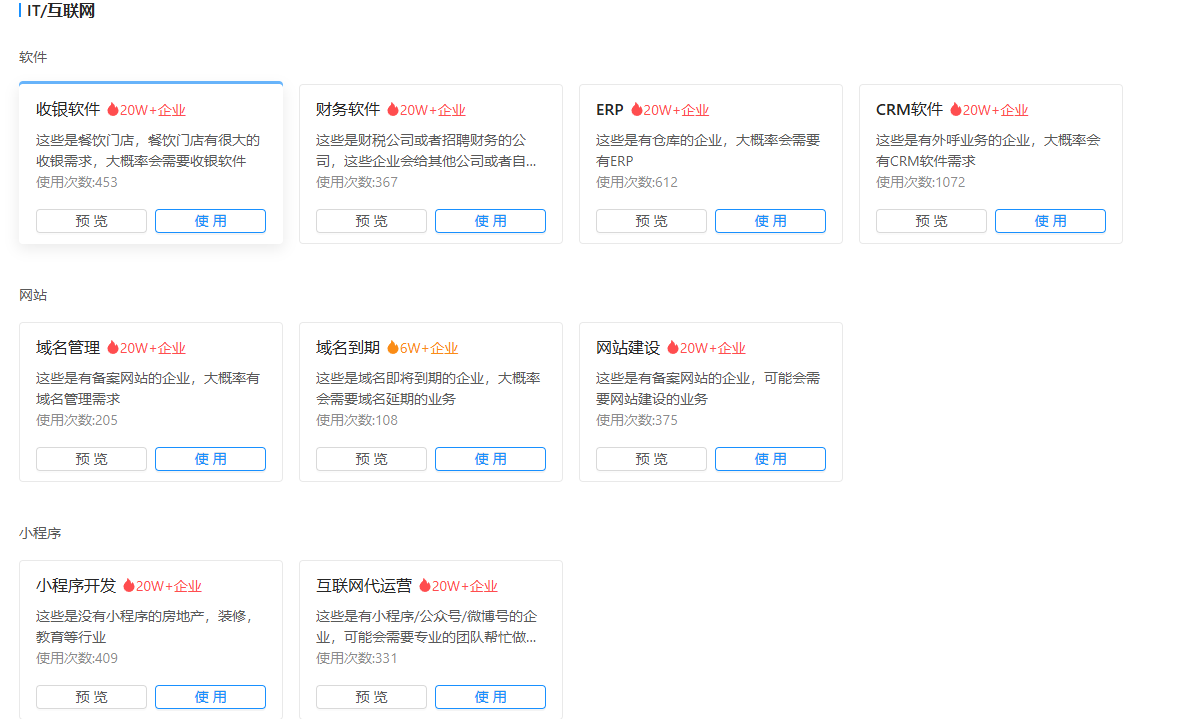This screenshot has width=1193, height=719.
Task: Use the 域名到期 template
Action: pos(491,459)
